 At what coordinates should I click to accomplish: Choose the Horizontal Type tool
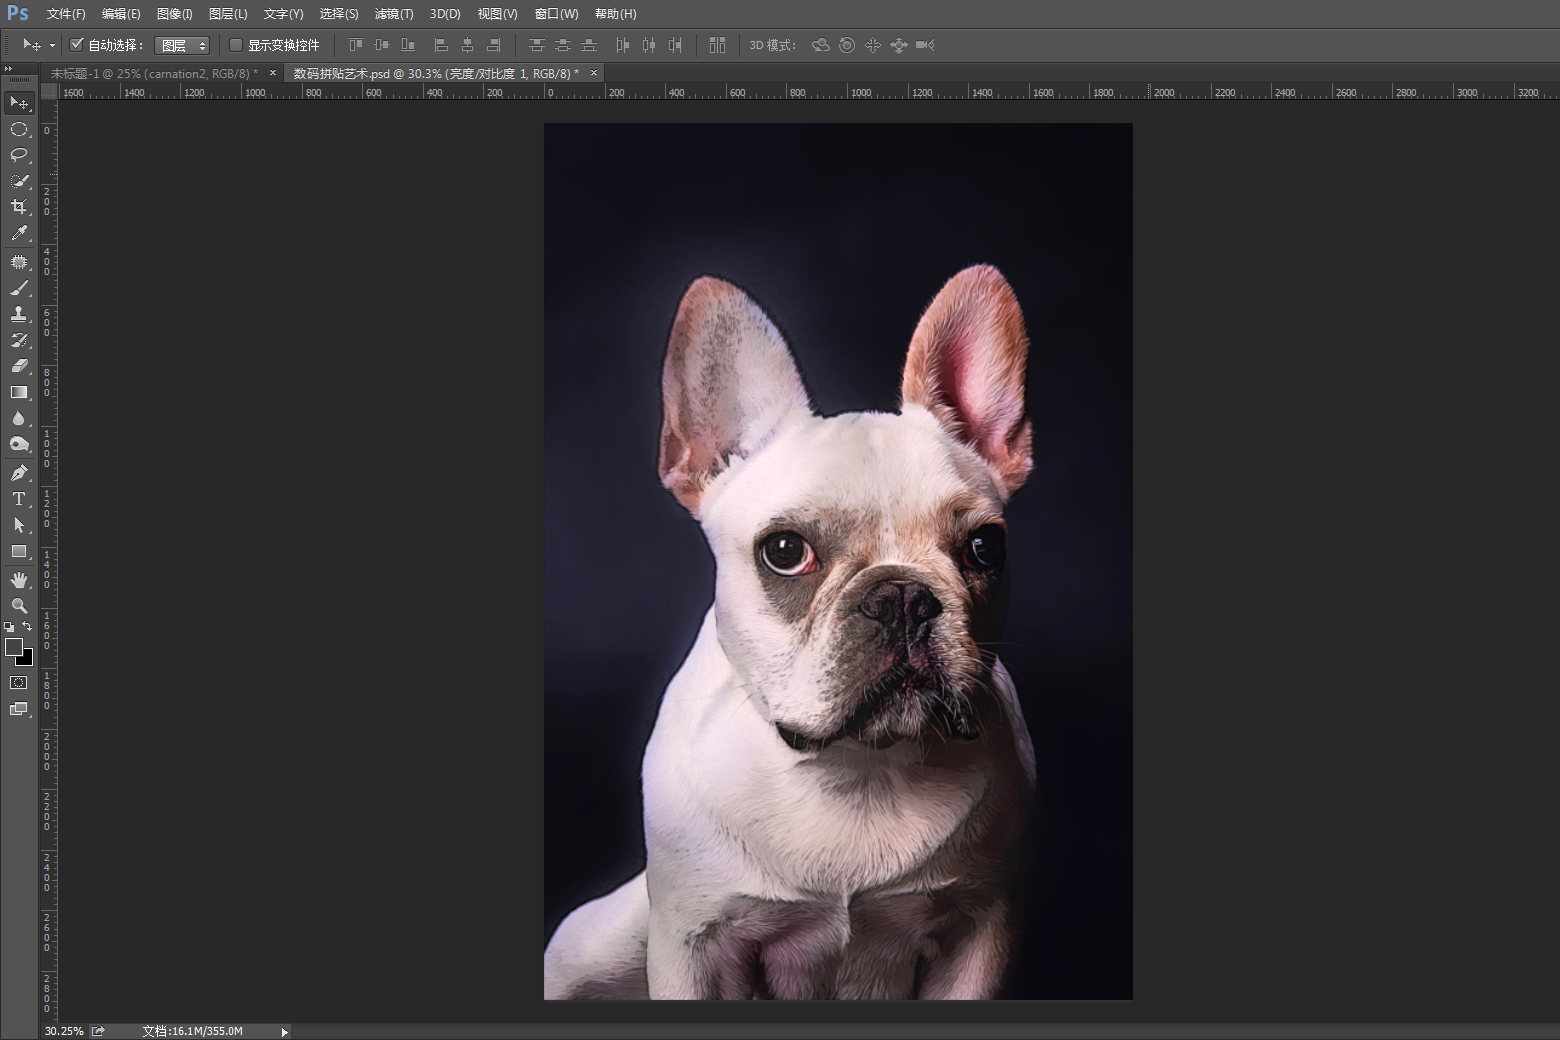18,499
